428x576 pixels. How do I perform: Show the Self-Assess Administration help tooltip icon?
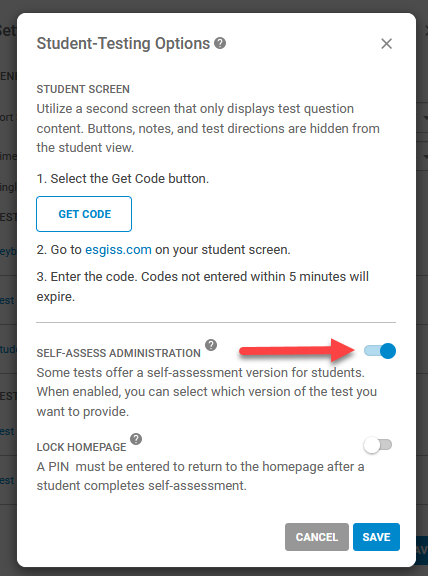click(211, 345)
